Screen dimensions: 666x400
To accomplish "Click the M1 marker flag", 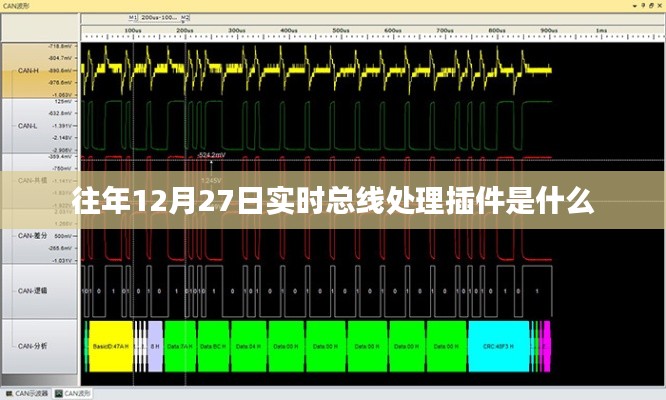I will coord(133,18).
